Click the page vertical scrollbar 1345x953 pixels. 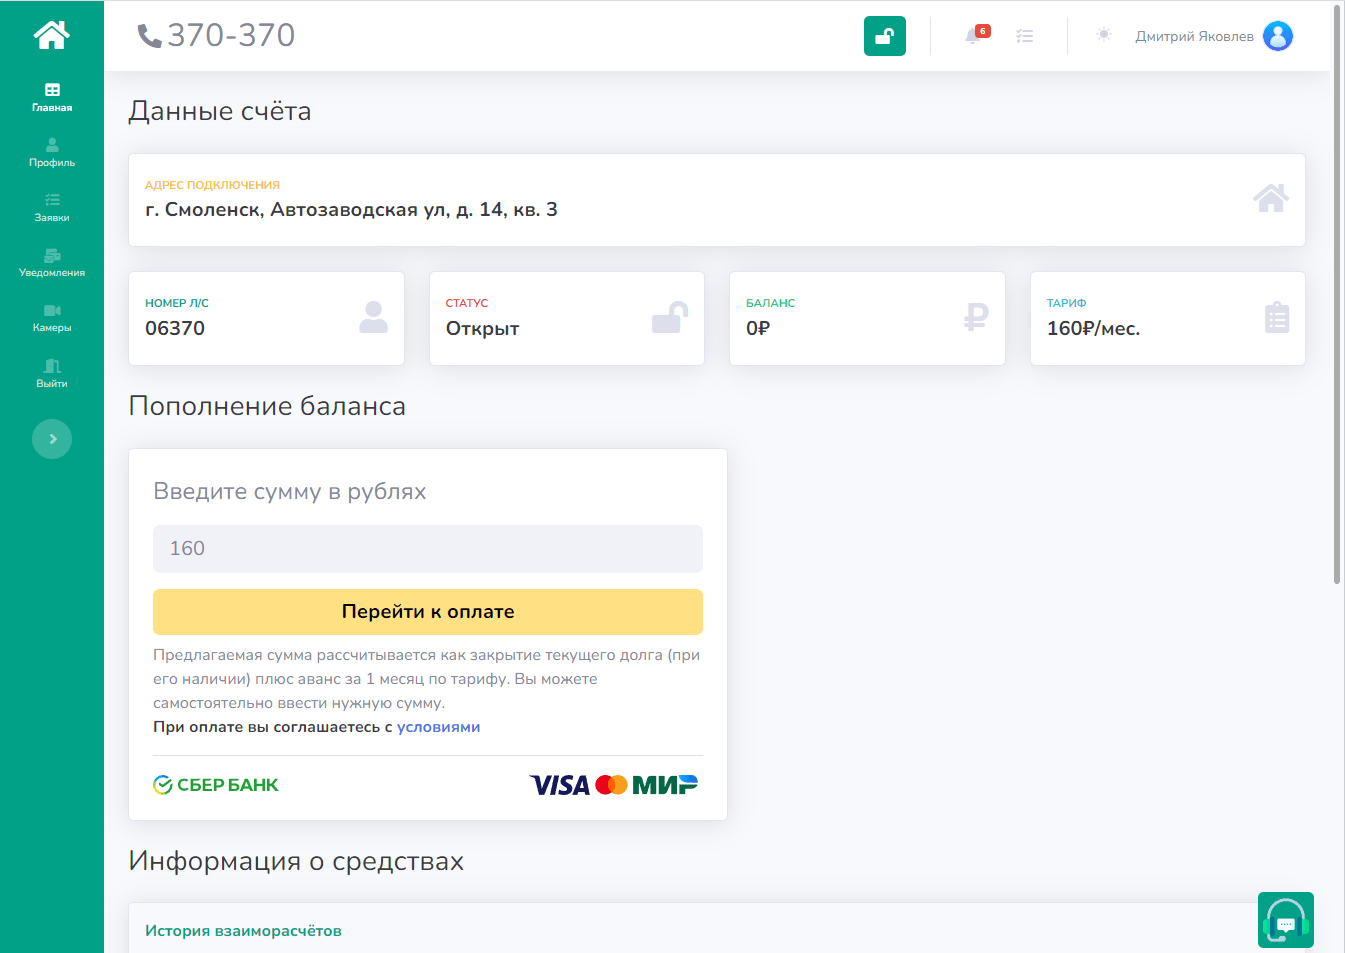click(x=1337, y=300)
